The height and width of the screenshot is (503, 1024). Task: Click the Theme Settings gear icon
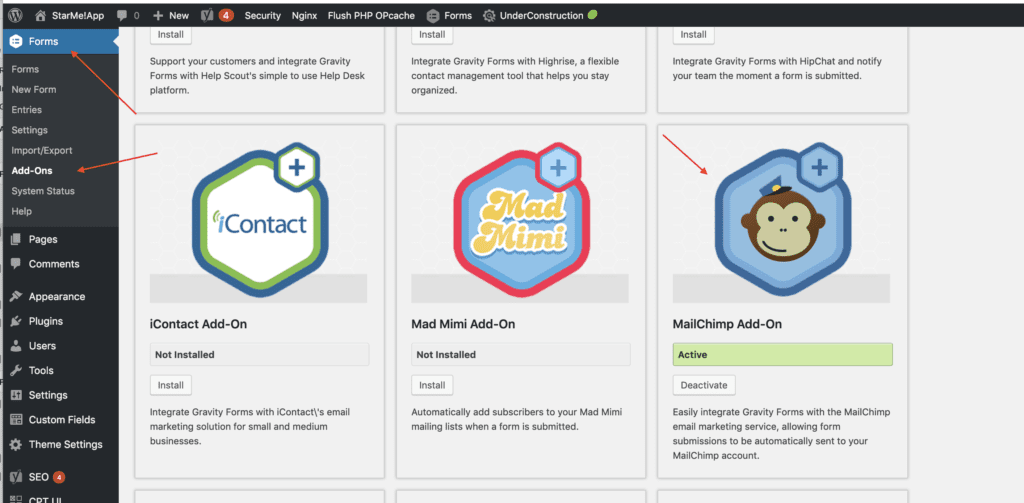tap(16, 444)
